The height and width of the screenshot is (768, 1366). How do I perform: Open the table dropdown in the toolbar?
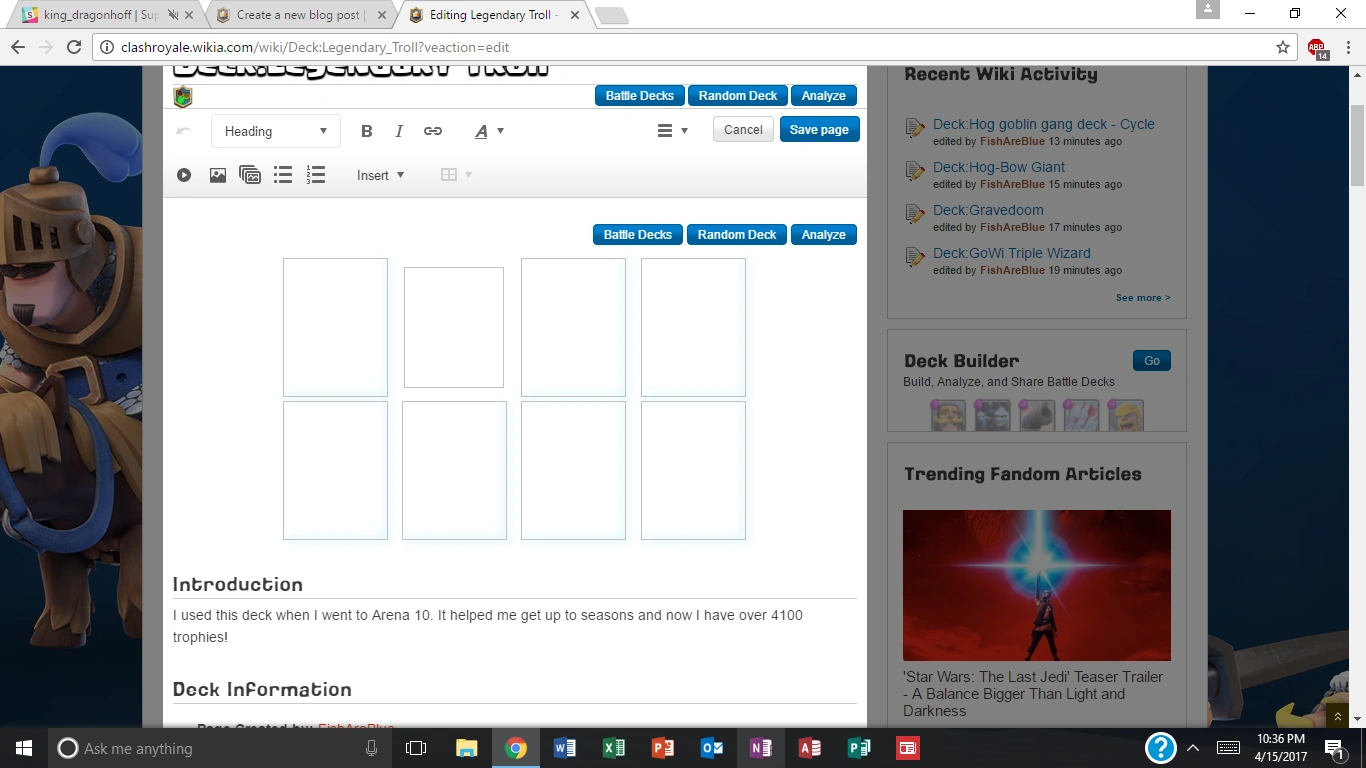[x=456, y=175]
